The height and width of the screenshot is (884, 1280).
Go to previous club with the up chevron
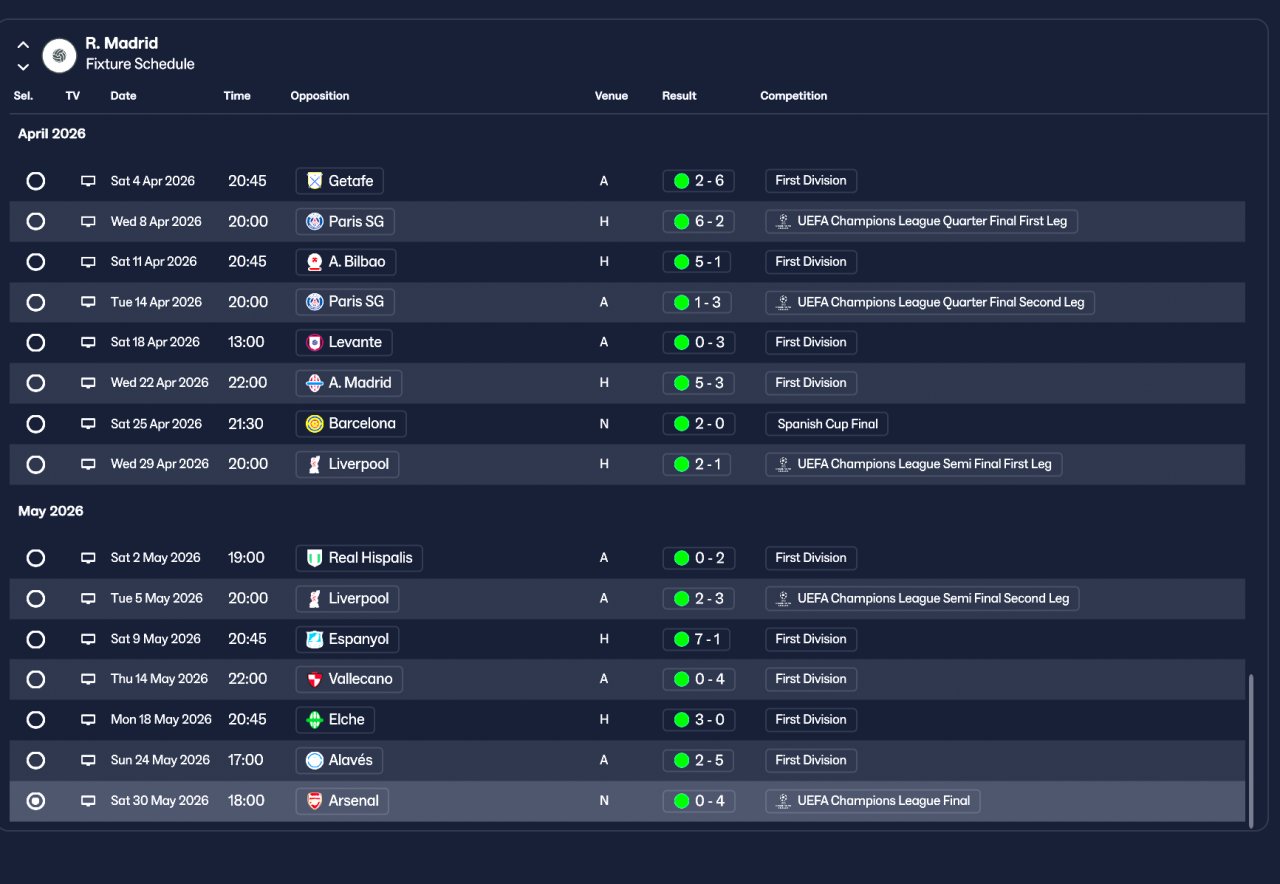point(23,45)
